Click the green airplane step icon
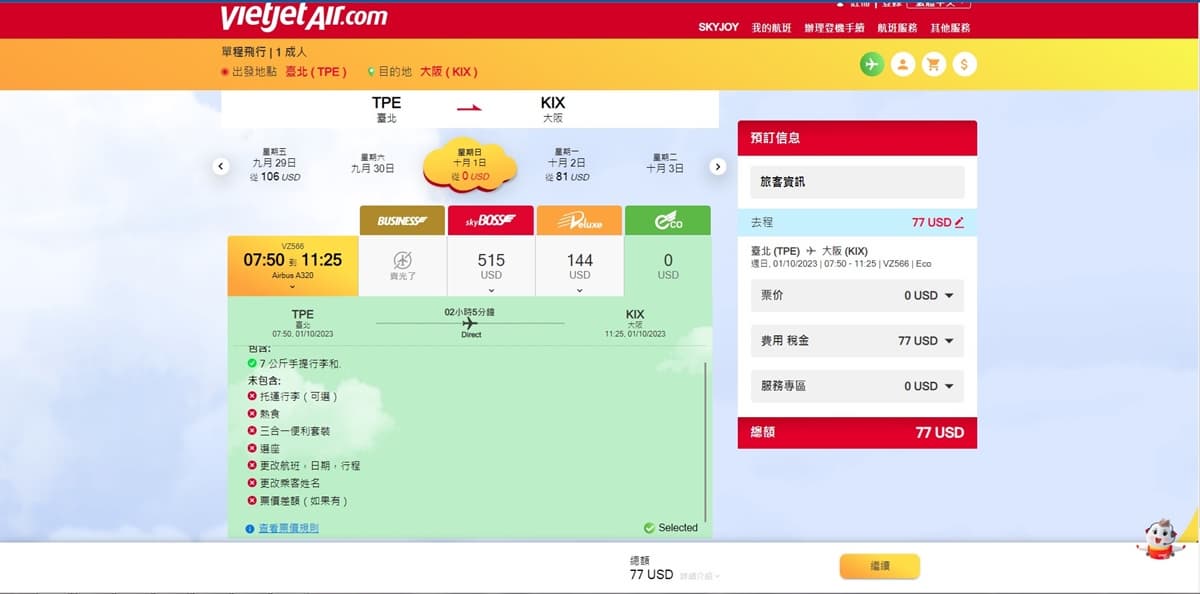 pyautogui.click(x=872, y=64)
